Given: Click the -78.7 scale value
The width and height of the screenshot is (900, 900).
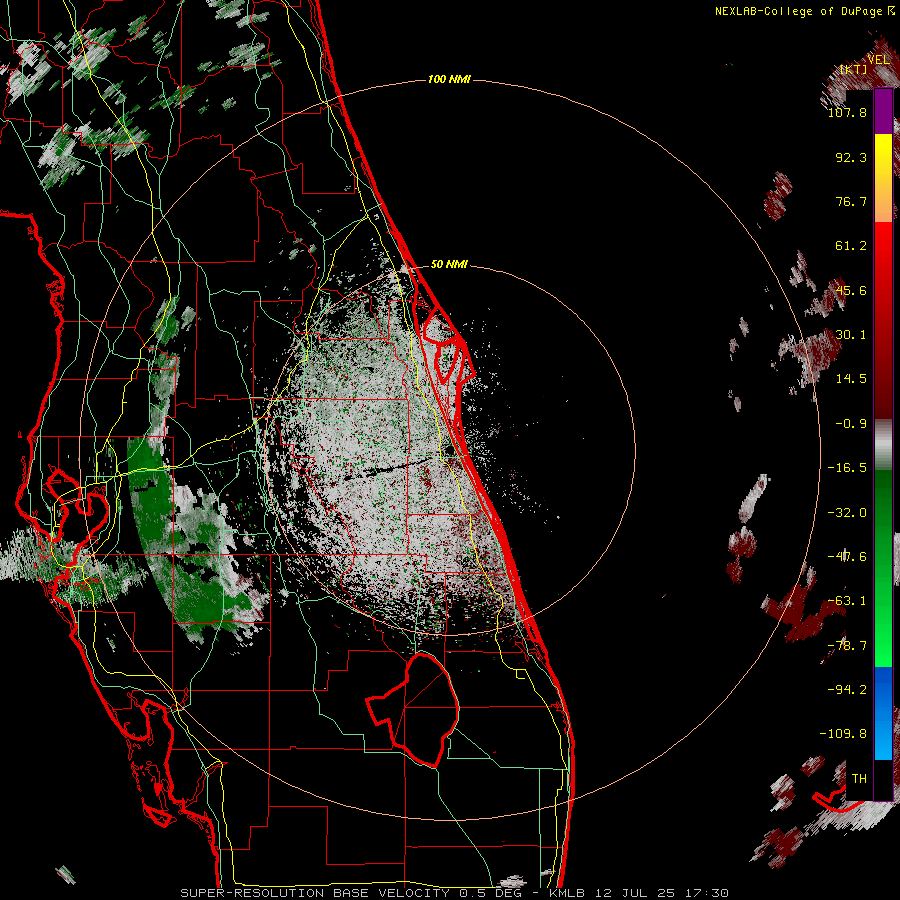Looking at the screenshot, I should point(847,646).
